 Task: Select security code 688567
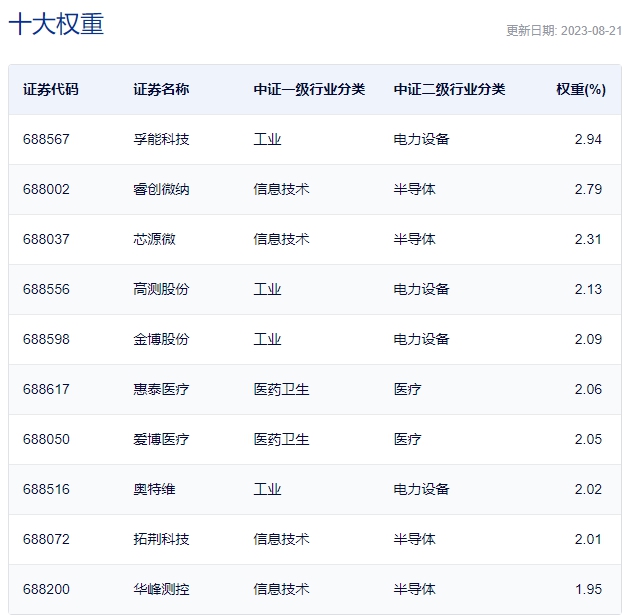tap(46, 139)
